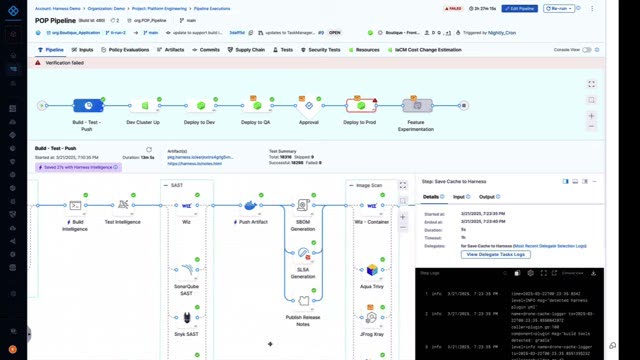Screen dimensions: 640x360
Task: Open the Resources tab
Action: [364, 50]
